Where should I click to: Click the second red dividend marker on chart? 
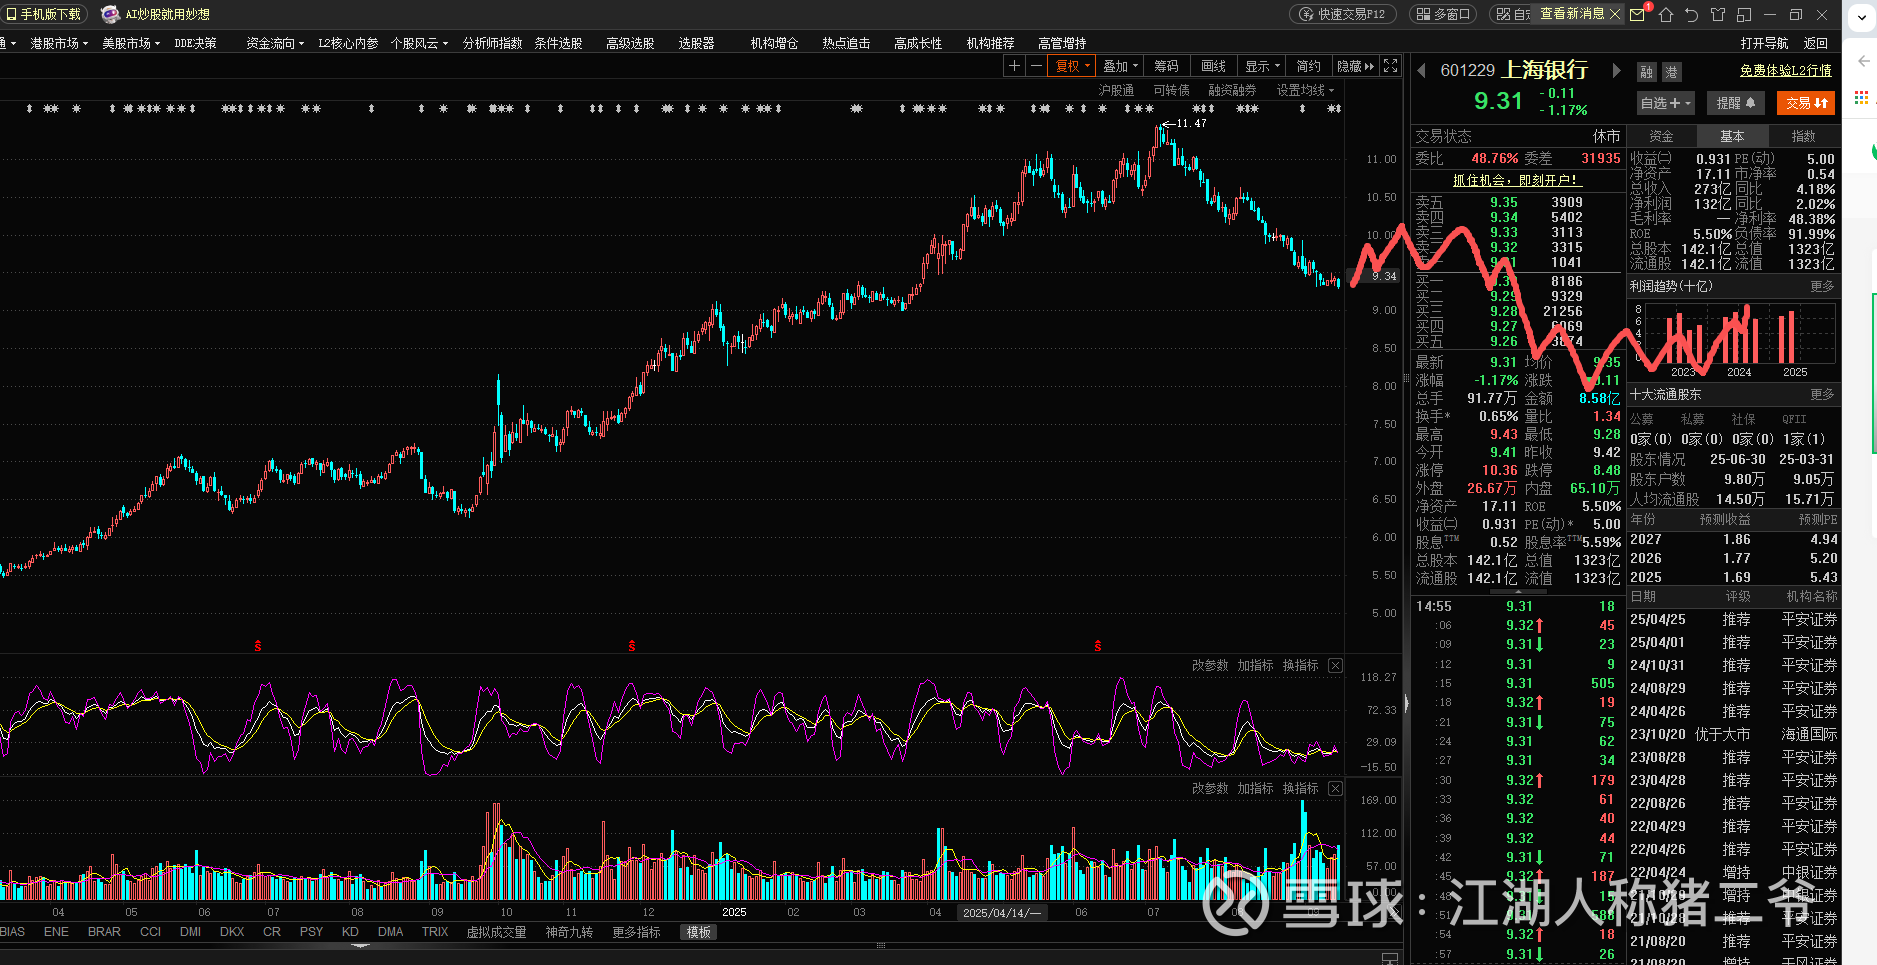[632, 646]
